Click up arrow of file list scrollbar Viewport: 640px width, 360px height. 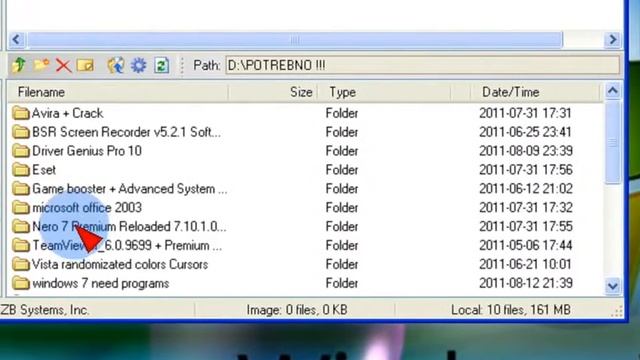click(613, 91)
